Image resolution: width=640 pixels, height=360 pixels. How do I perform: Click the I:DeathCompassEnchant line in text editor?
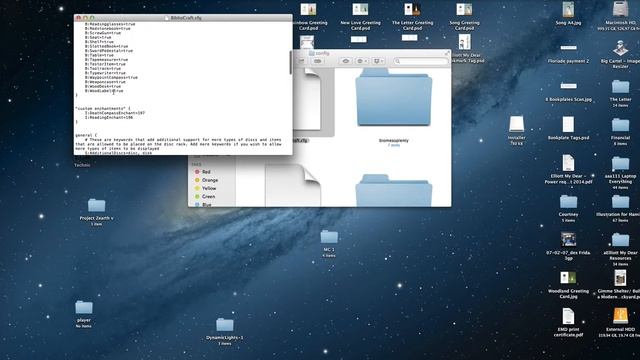[x=115, y=113]
